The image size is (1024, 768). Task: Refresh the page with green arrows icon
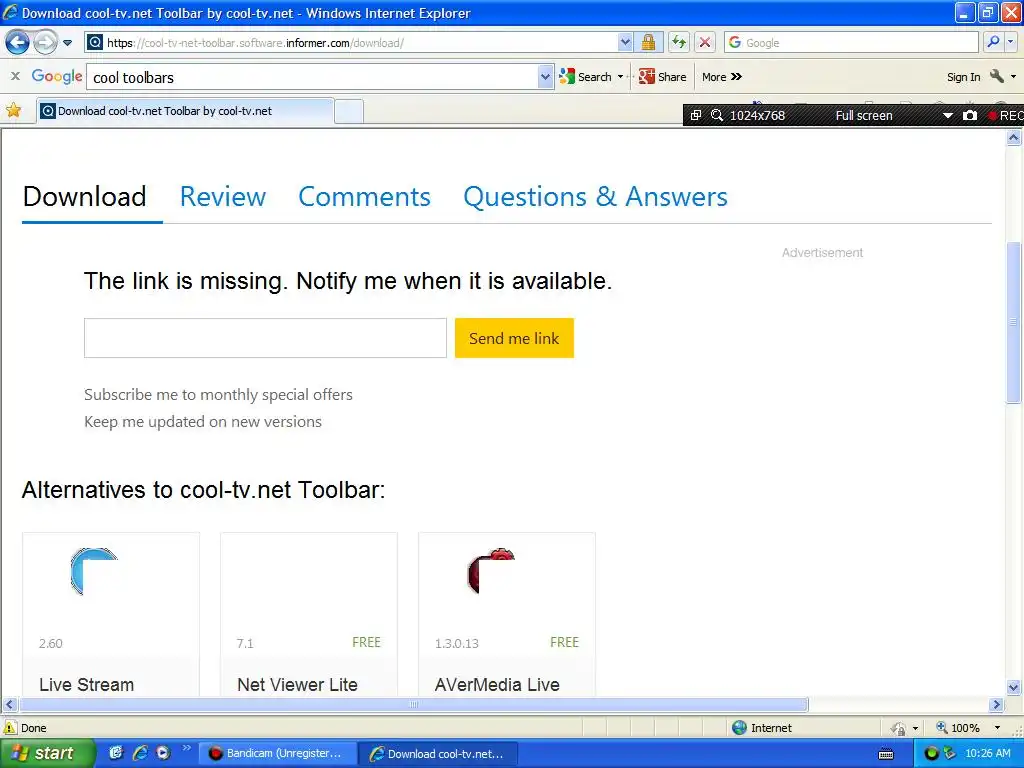click(679, 43)
